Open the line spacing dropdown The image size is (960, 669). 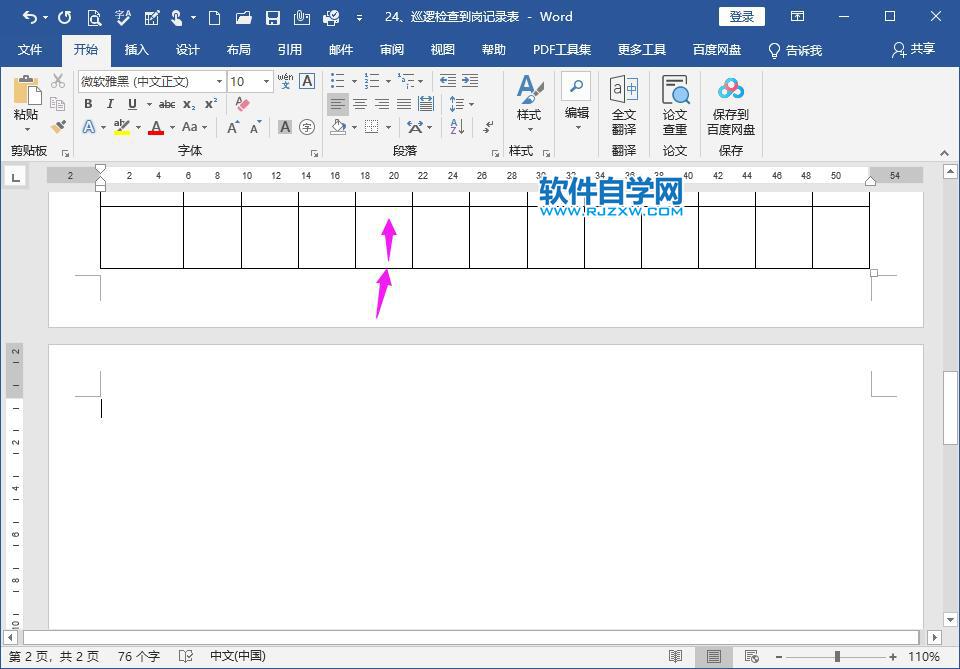(x=471, y=104)
